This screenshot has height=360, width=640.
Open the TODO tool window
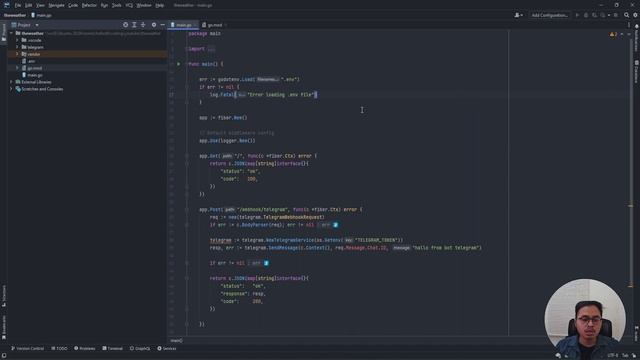[x=60, y=349]
